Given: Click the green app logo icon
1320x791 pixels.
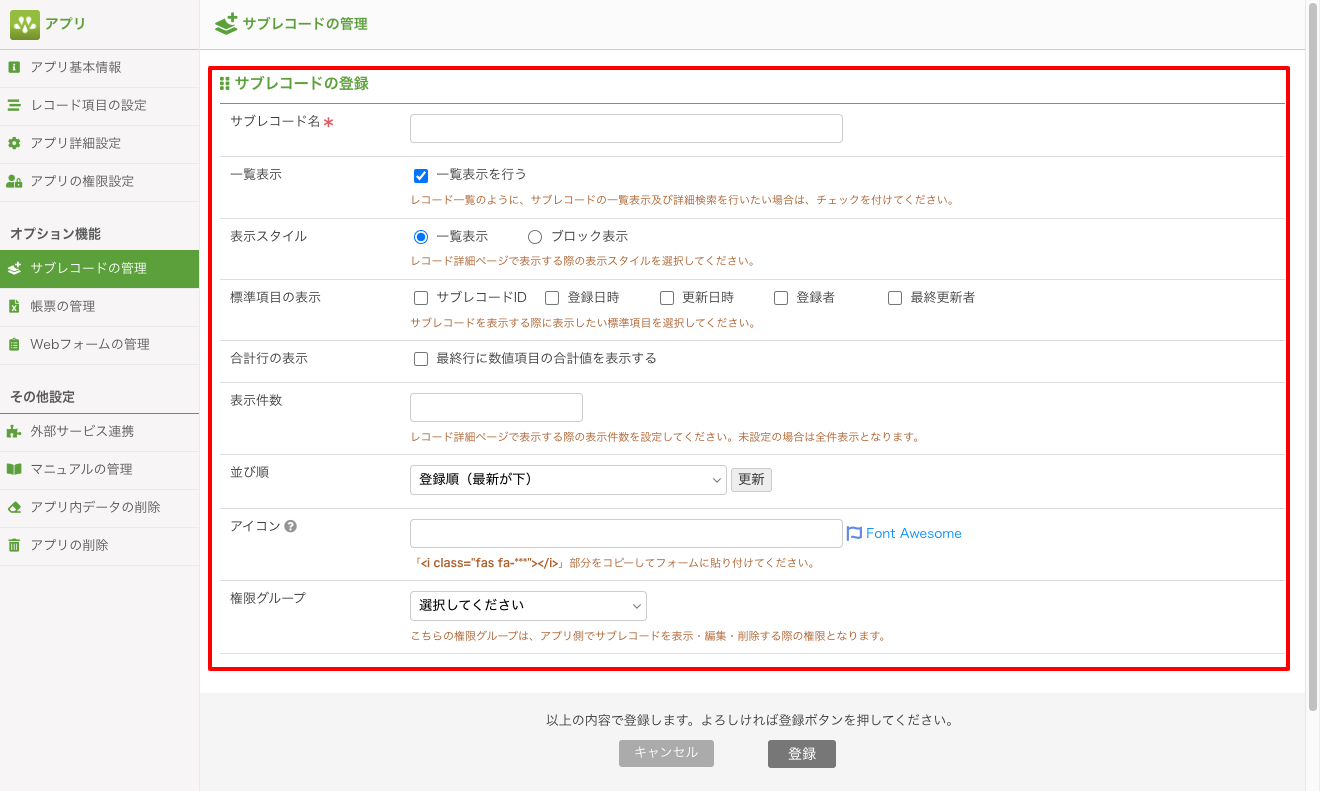Looking at the screenshot, I should pyautogui.click(x=25, y=24).
